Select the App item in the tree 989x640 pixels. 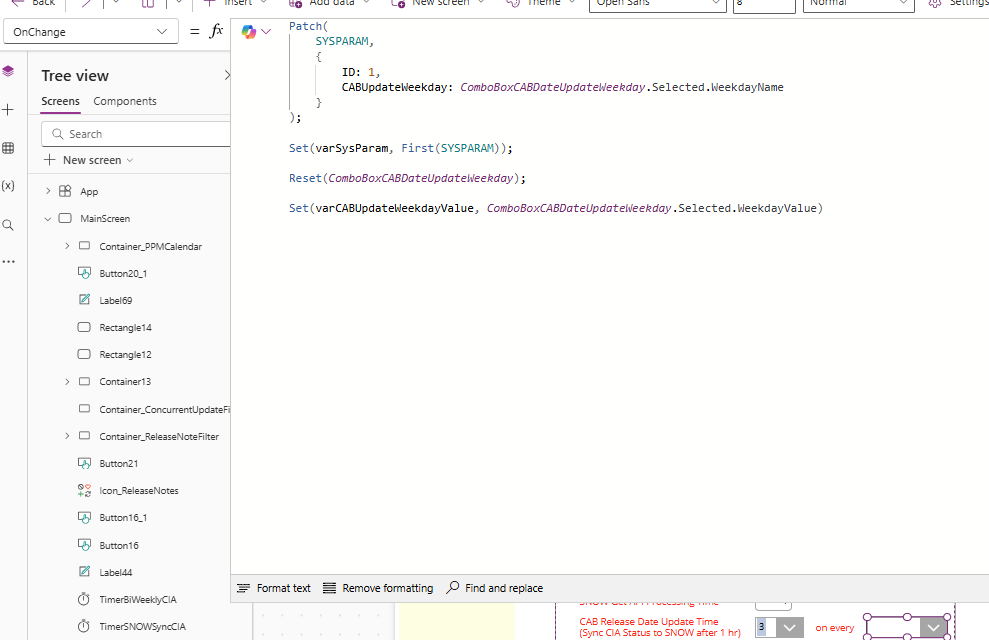[89, 192]
